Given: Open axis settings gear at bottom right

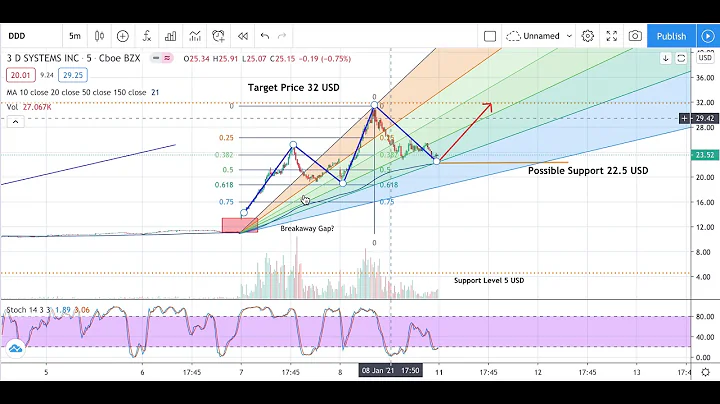Looking at the screenshot, I should pos(705,372).
